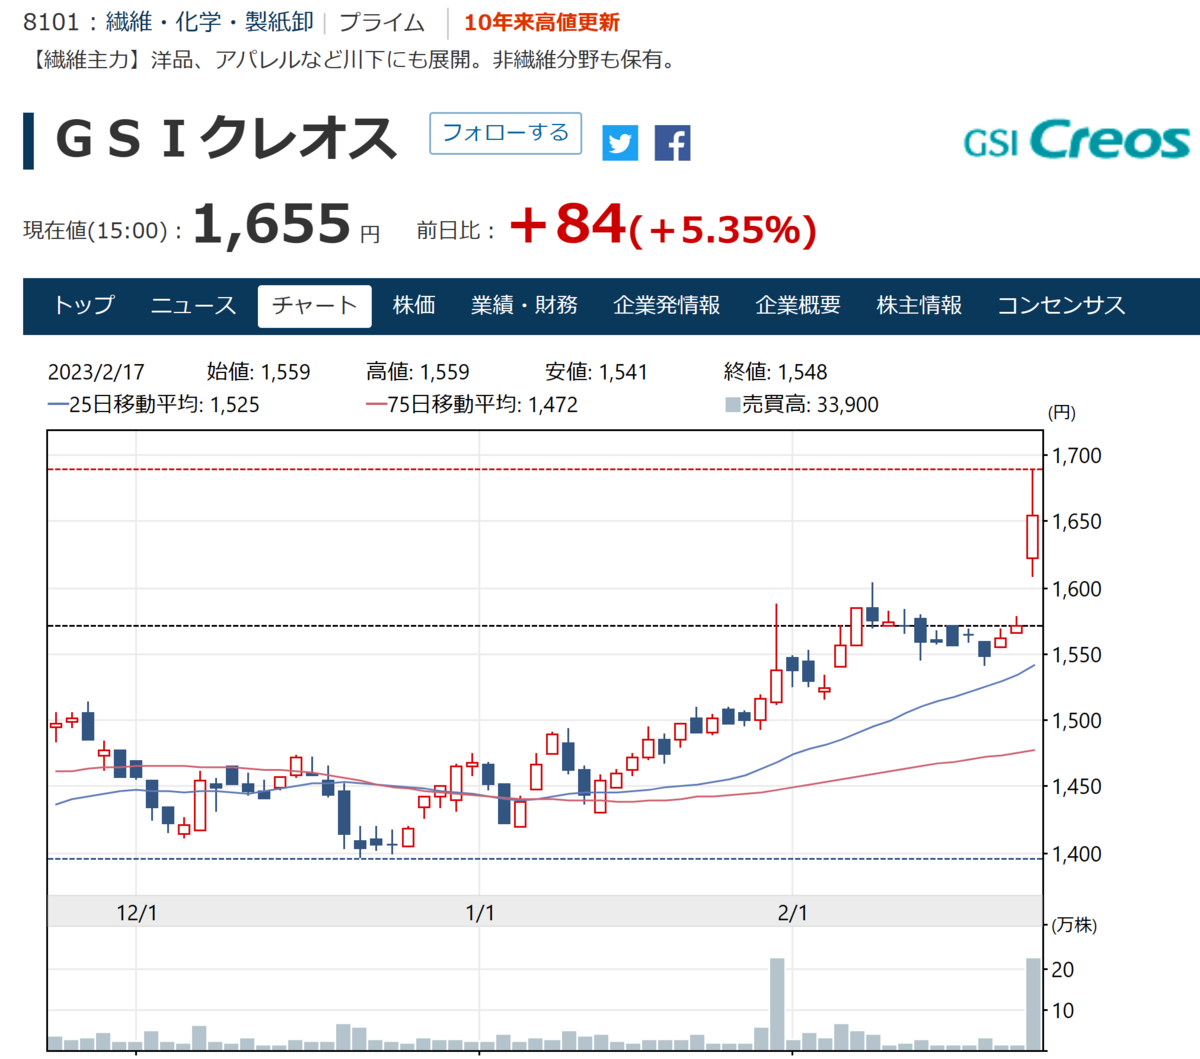The image size is (1200, 1059).
Task: Click the GSI Creos company logo
Action: pyautogui.click(x=1077, y=140)
